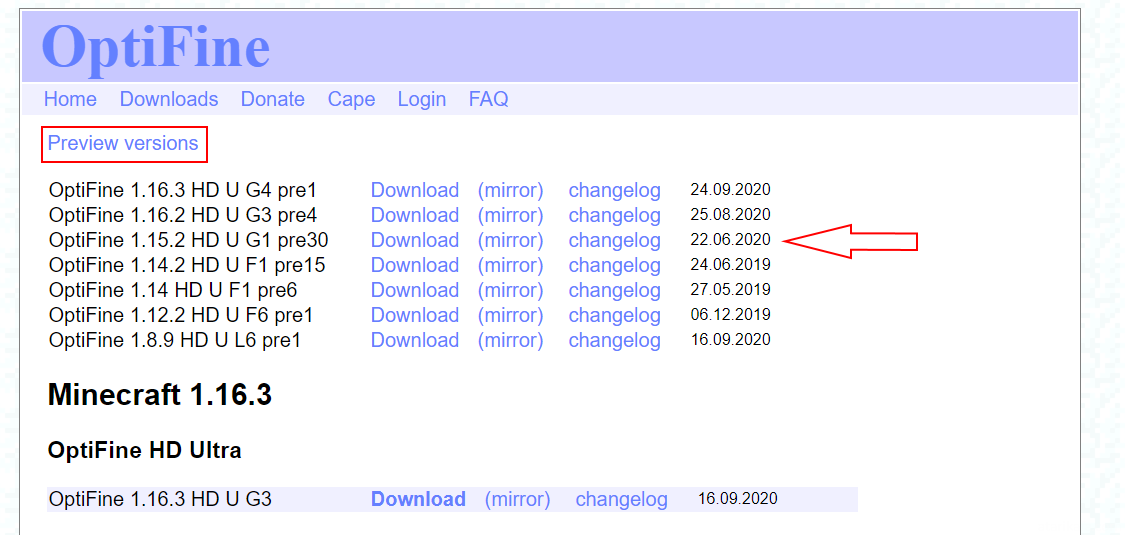1125x535 pixels.
Task: Click the date 06.12.2019
Action: point(730,314)
